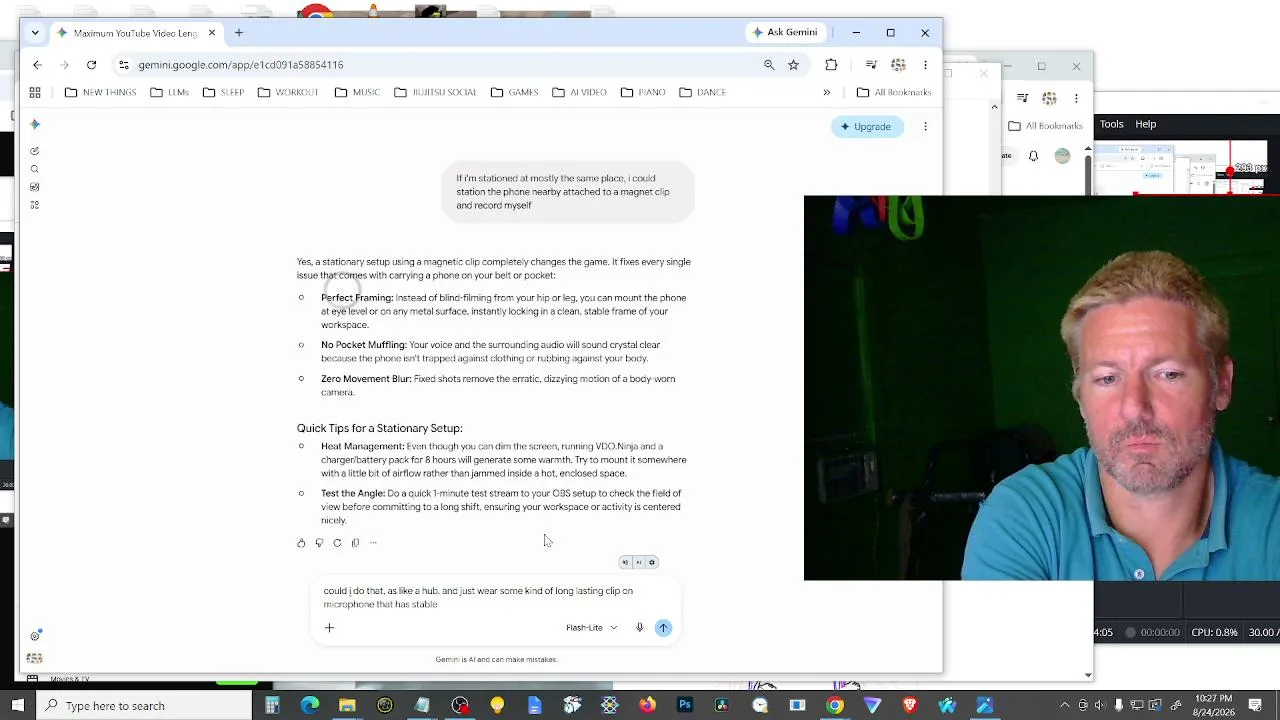
Task: Open the PIANO bookmark folder
Action: pos(642,92)
